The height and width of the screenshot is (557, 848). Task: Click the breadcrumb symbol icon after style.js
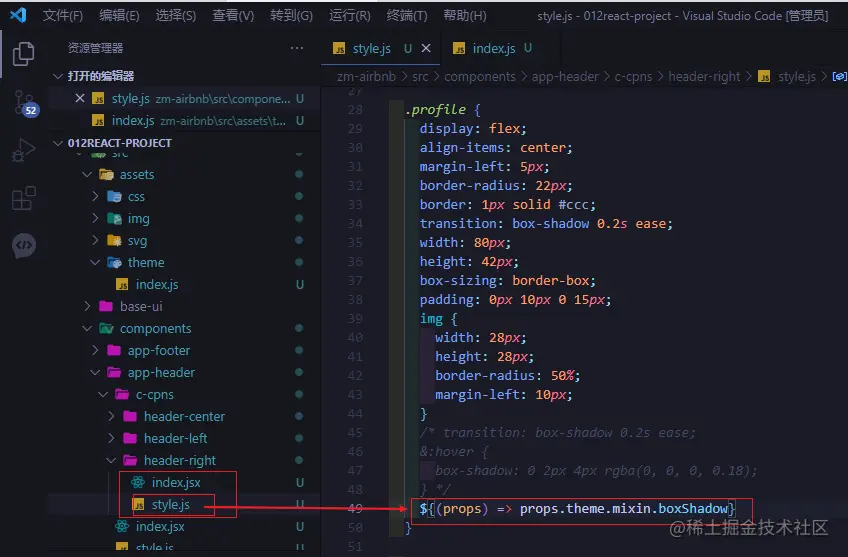839,77
